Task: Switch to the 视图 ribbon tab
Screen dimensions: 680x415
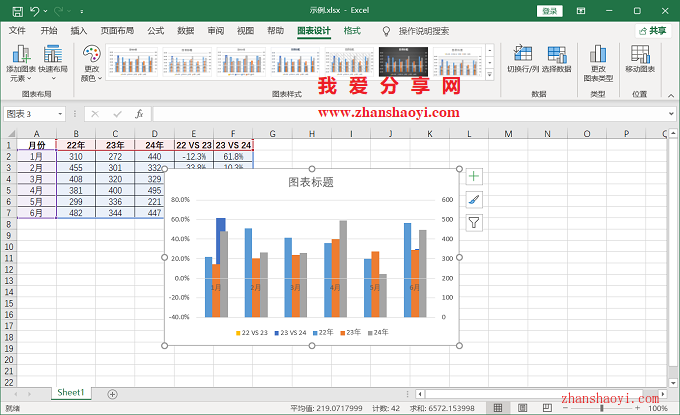Action: (x=245, y=30)
